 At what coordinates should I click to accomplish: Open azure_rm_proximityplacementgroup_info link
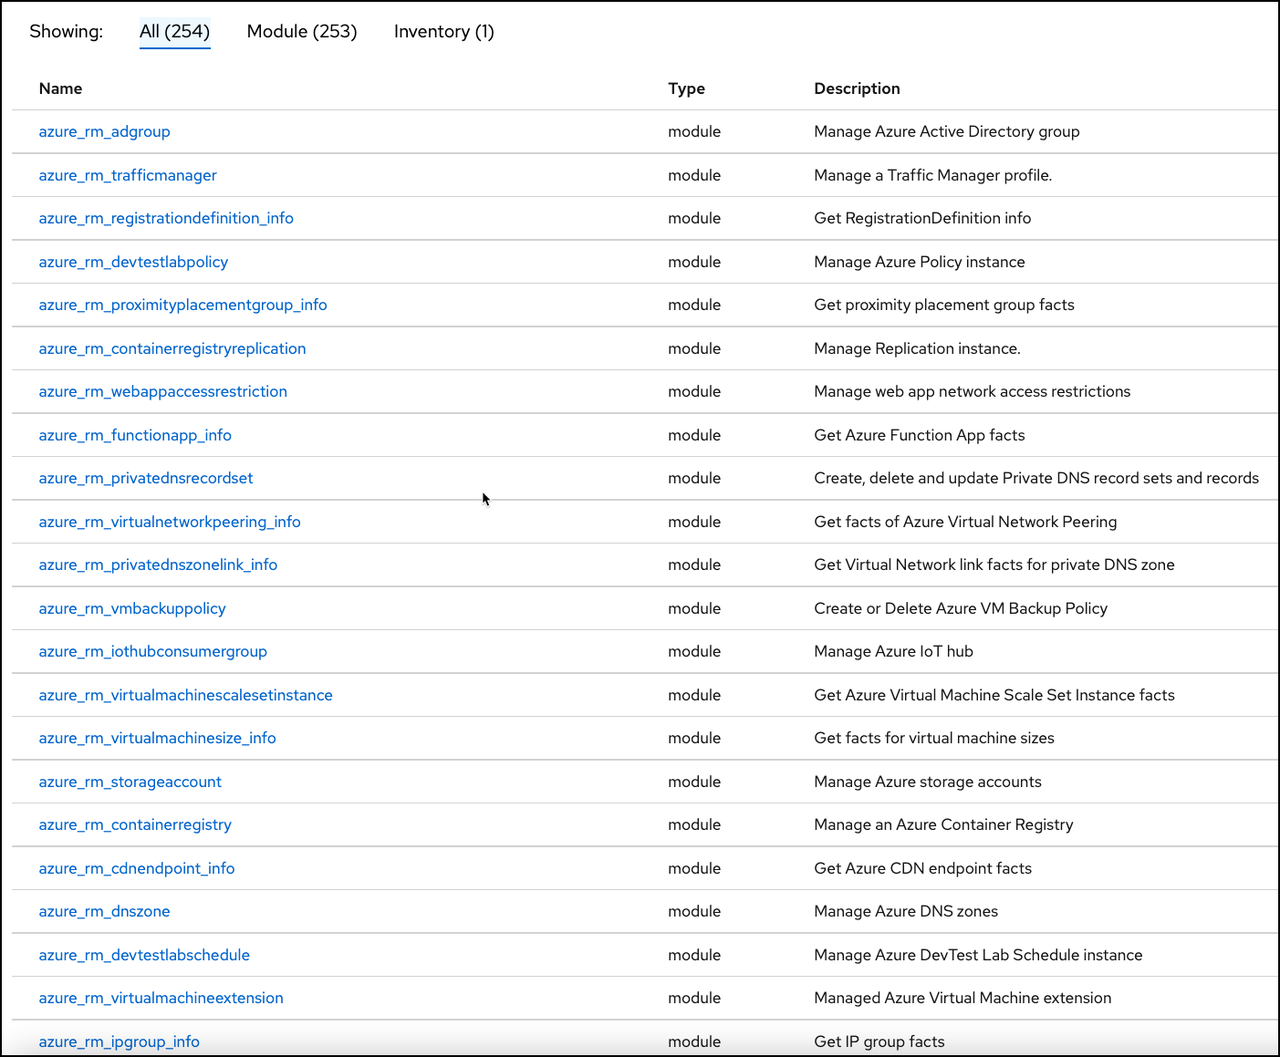(182, 304)
